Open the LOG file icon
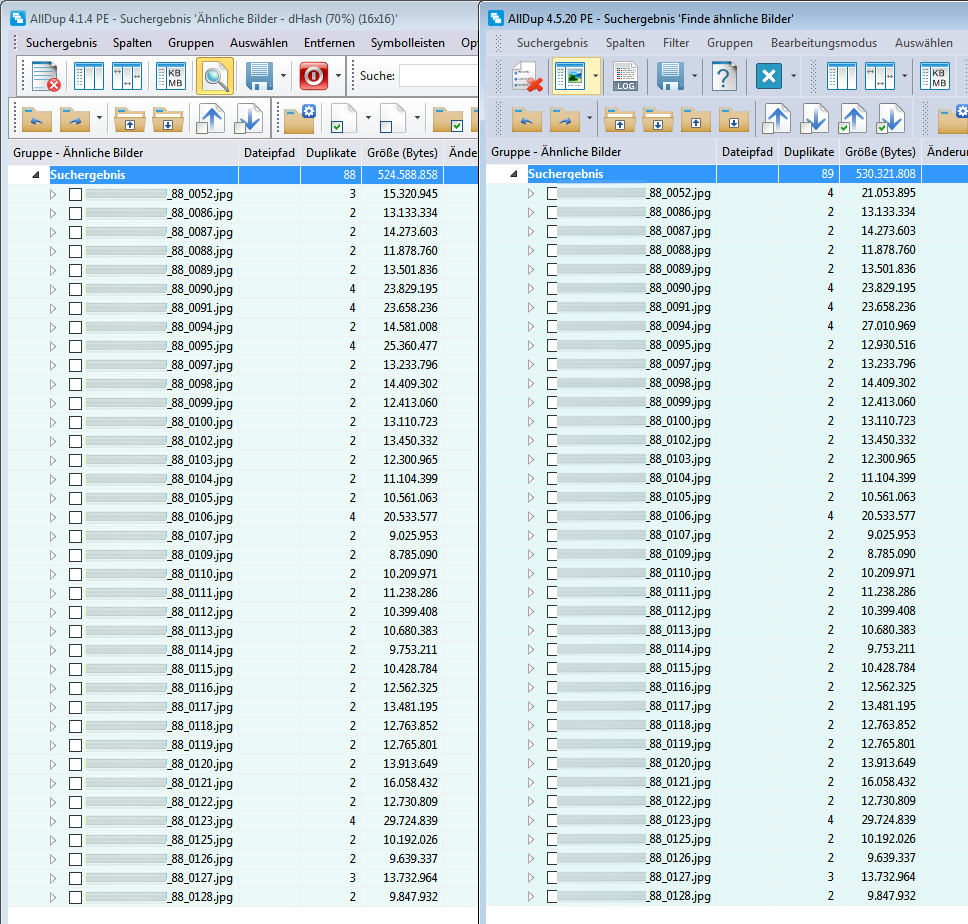 625,77
